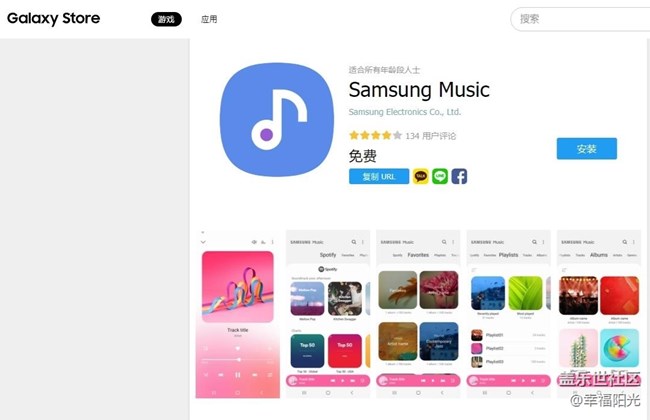Click the 复制 URL button
This screenshot has height=420, width=650.
[379, 177]
